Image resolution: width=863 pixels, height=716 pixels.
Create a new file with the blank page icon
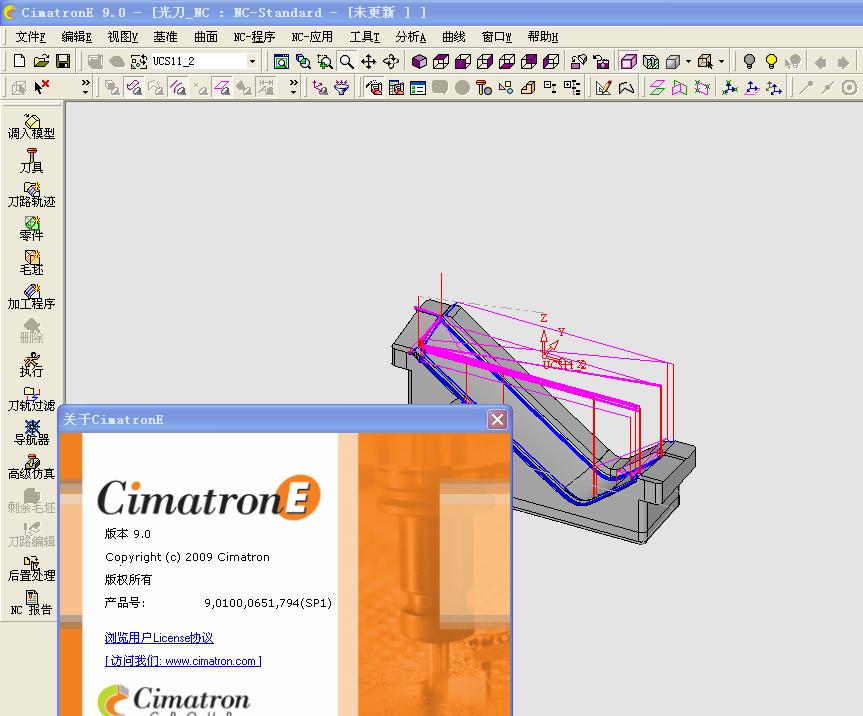(x=19, y=61)
